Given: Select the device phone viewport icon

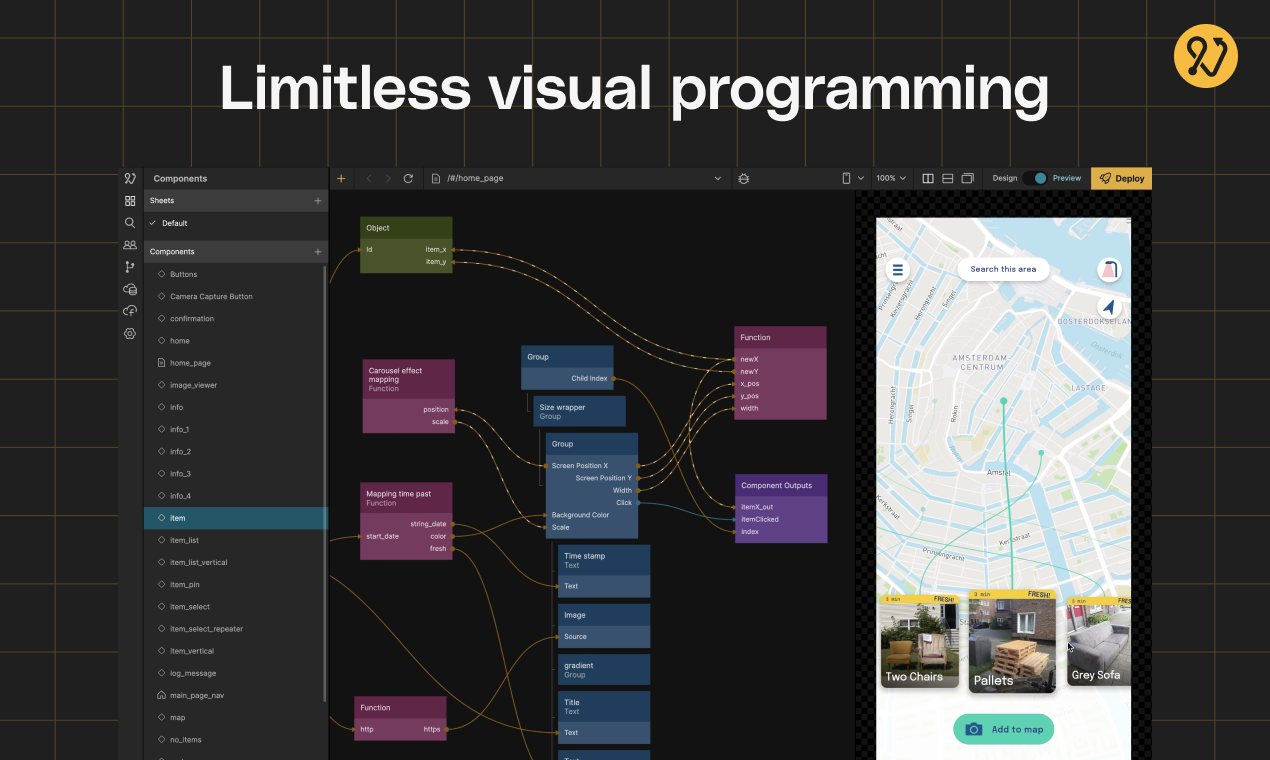Looking at the screenshot, I should pos(846,178).
